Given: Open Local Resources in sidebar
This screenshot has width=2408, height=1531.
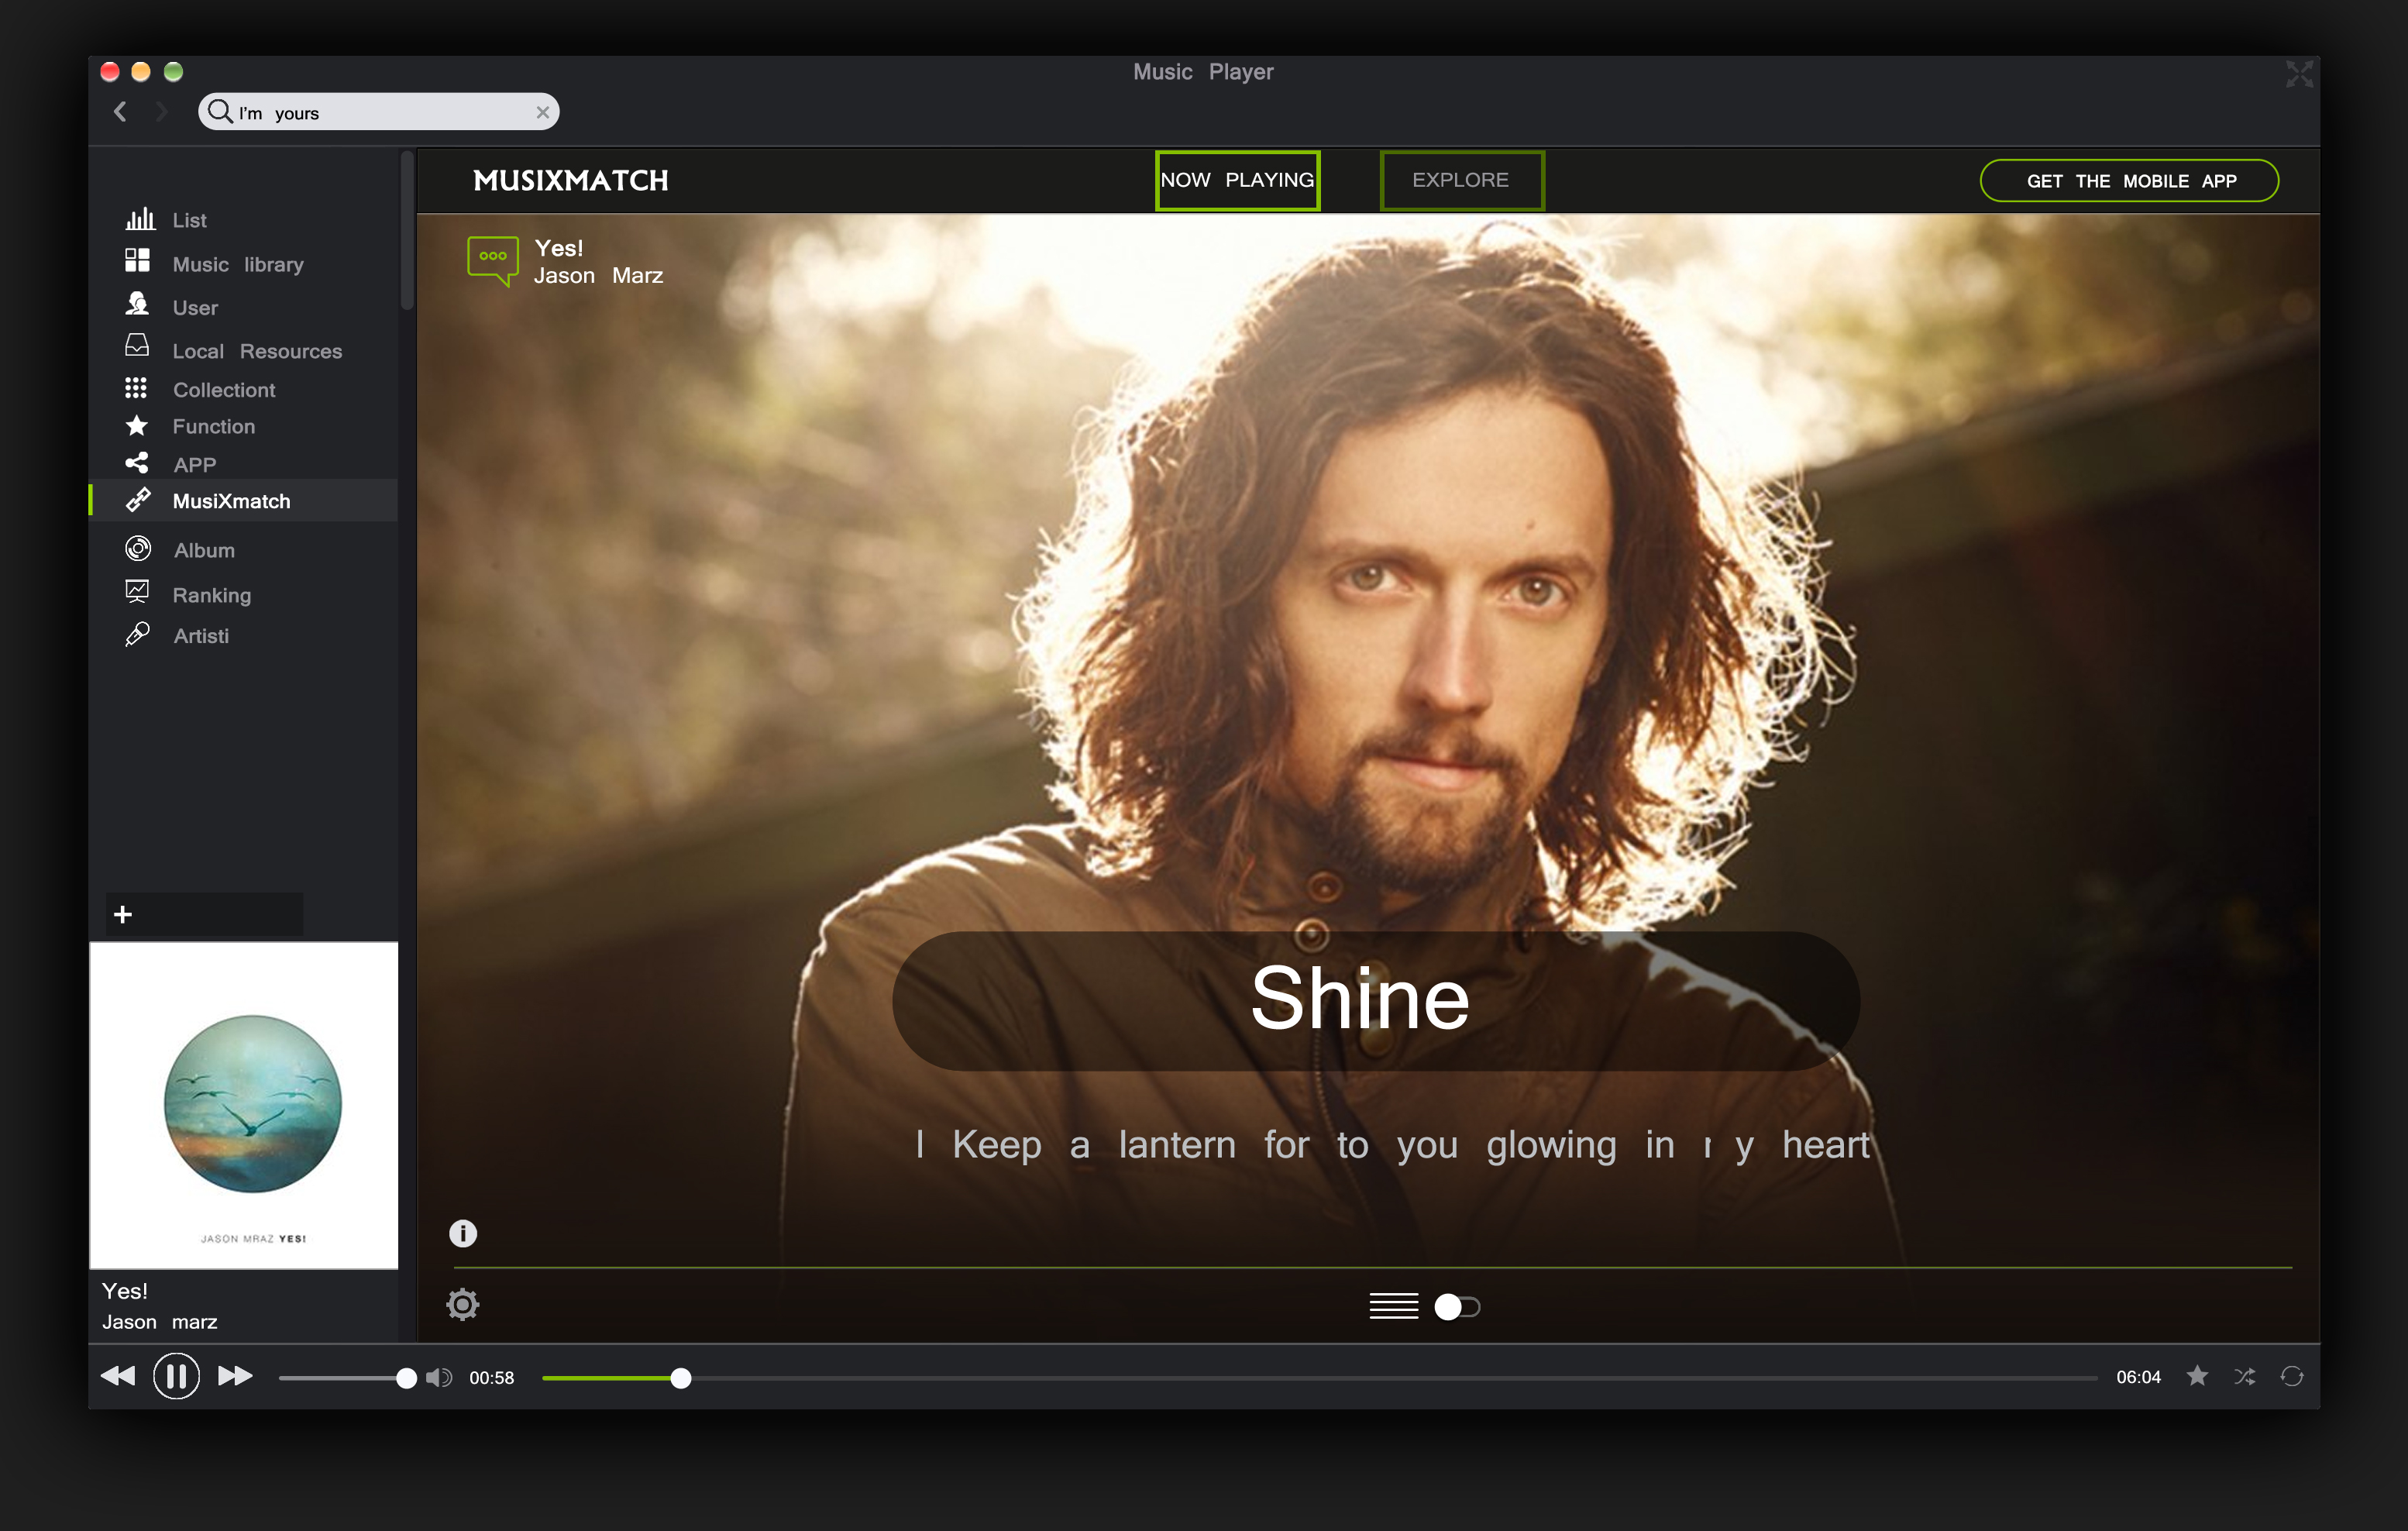Looking at the screenshot, I should coord(233,350).
